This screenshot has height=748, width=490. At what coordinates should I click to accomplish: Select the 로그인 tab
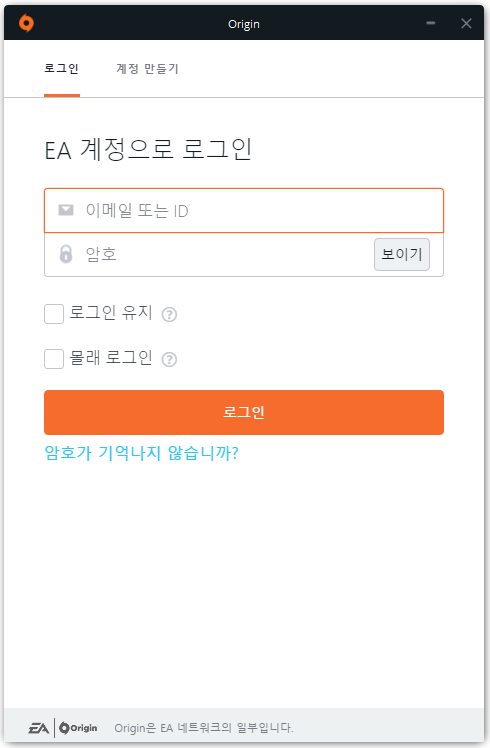point(62,69)
